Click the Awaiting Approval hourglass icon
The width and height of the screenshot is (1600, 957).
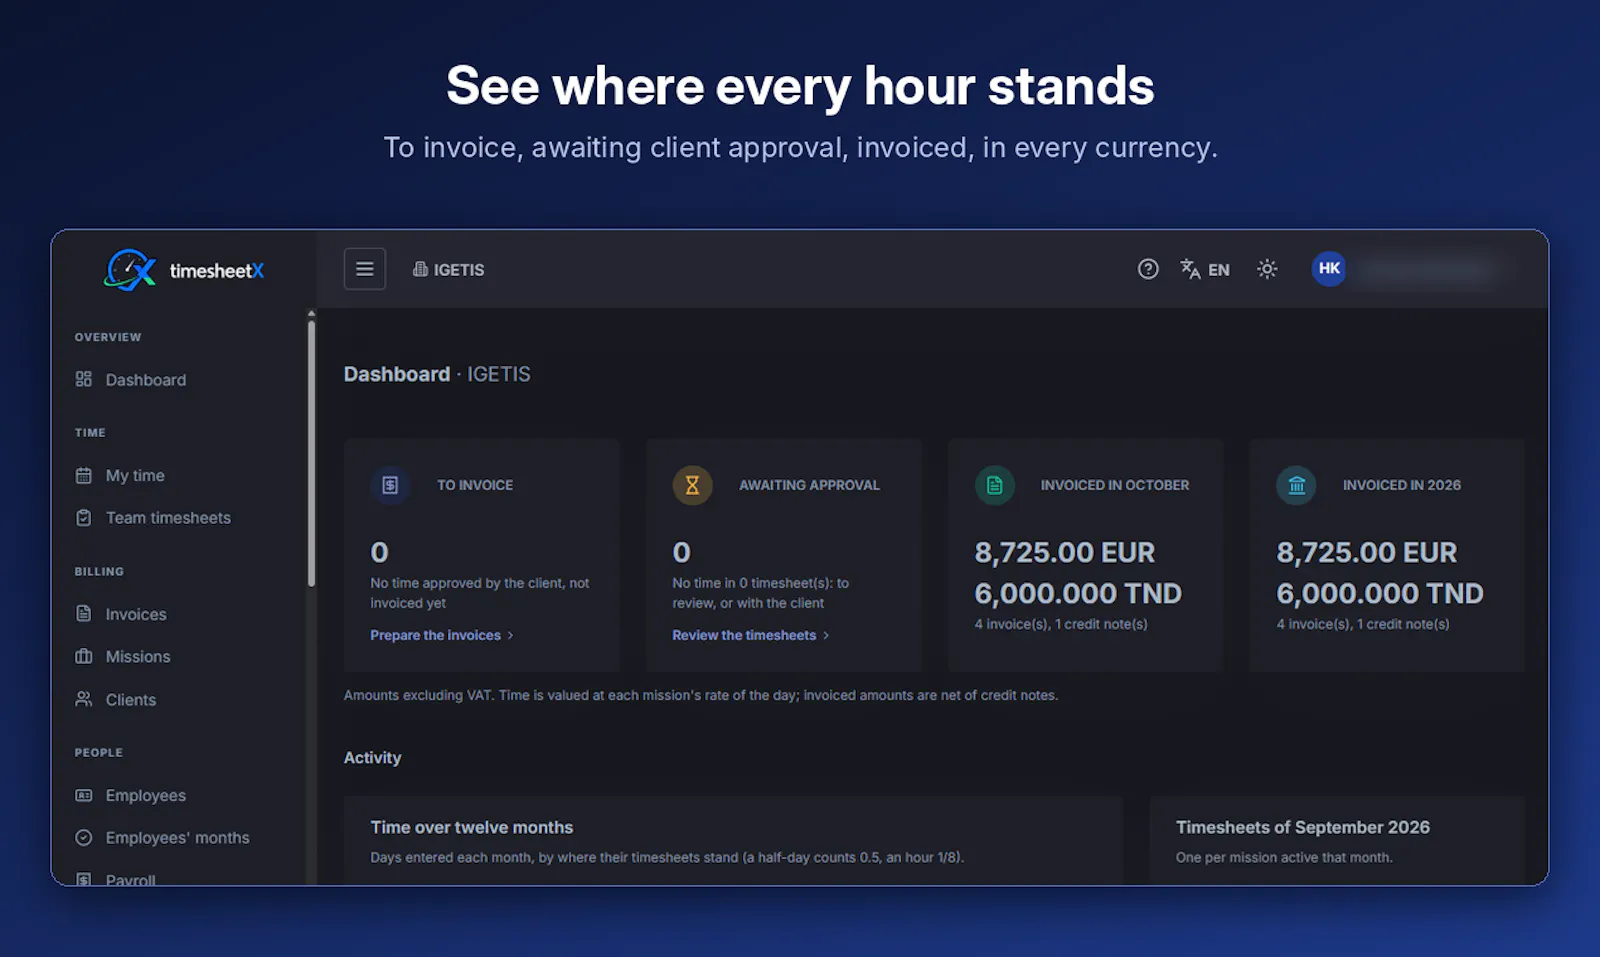pos(692,485)
